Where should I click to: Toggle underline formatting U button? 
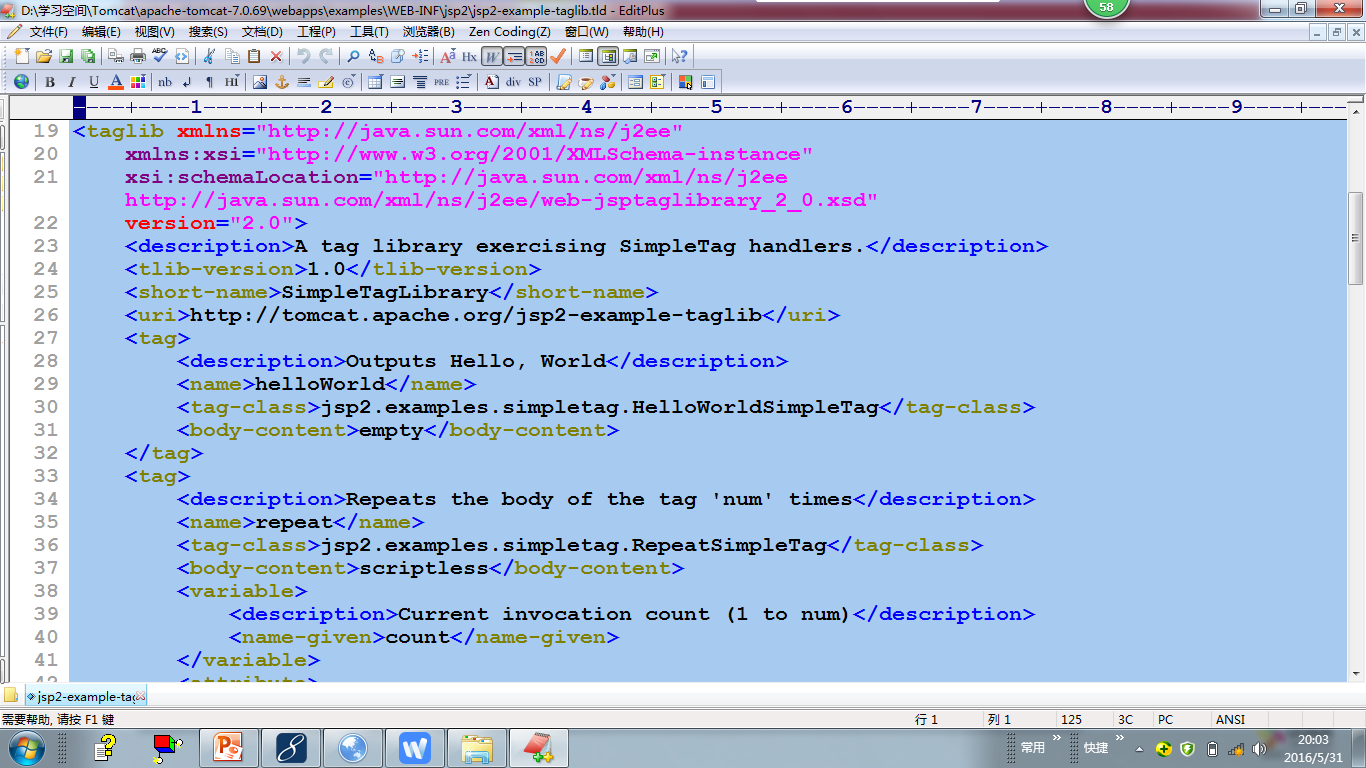click(x=94, y=82)
